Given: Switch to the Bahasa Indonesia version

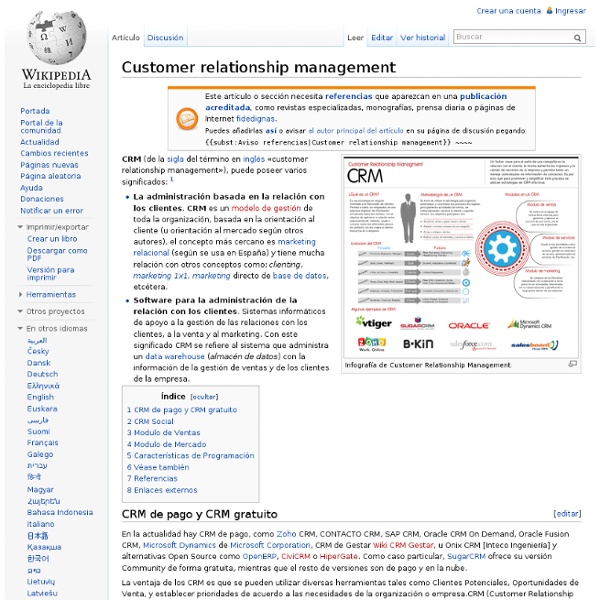Looking at the screenshot, I should click(60, 512).
